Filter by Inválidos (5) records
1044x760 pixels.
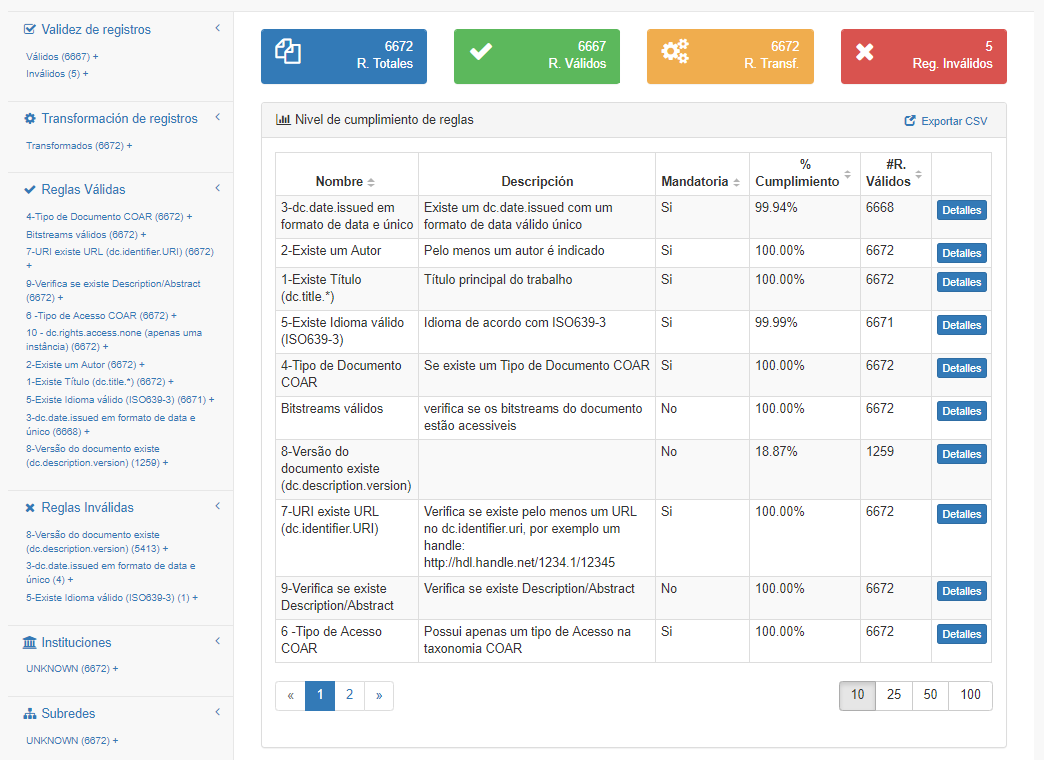point(56,73)
